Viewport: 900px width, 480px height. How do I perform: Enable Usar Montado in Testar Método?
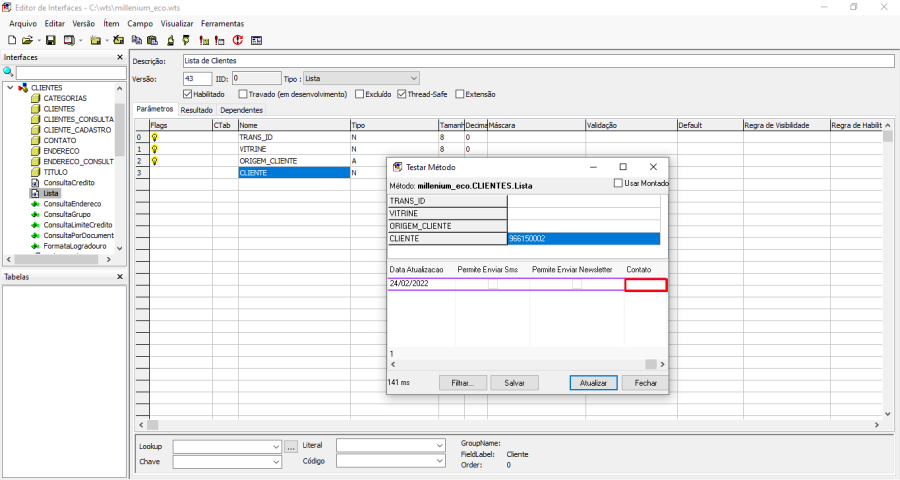point(618,183)
